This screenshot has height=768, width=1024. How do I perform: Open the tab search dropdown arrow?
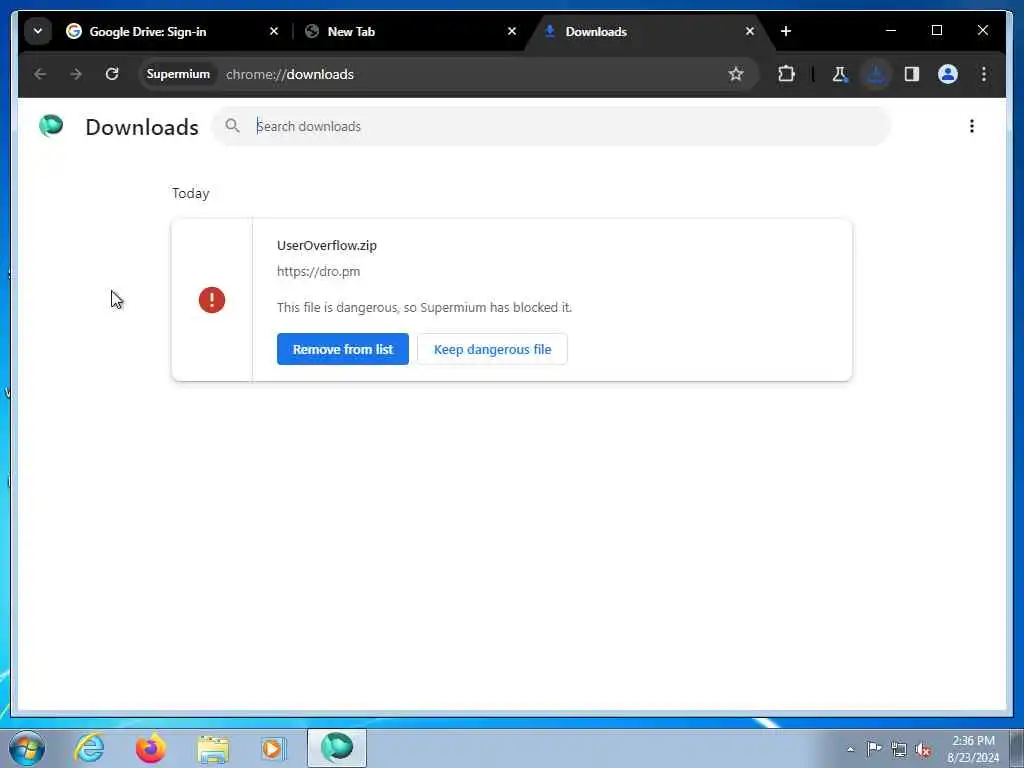pos(38,31)
